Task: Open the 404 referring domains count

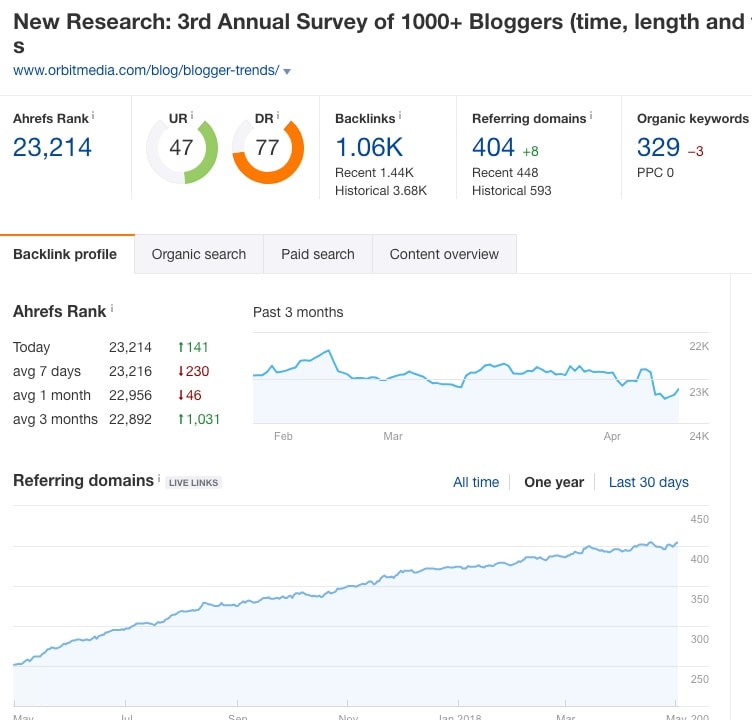Action: coord(493,147)
